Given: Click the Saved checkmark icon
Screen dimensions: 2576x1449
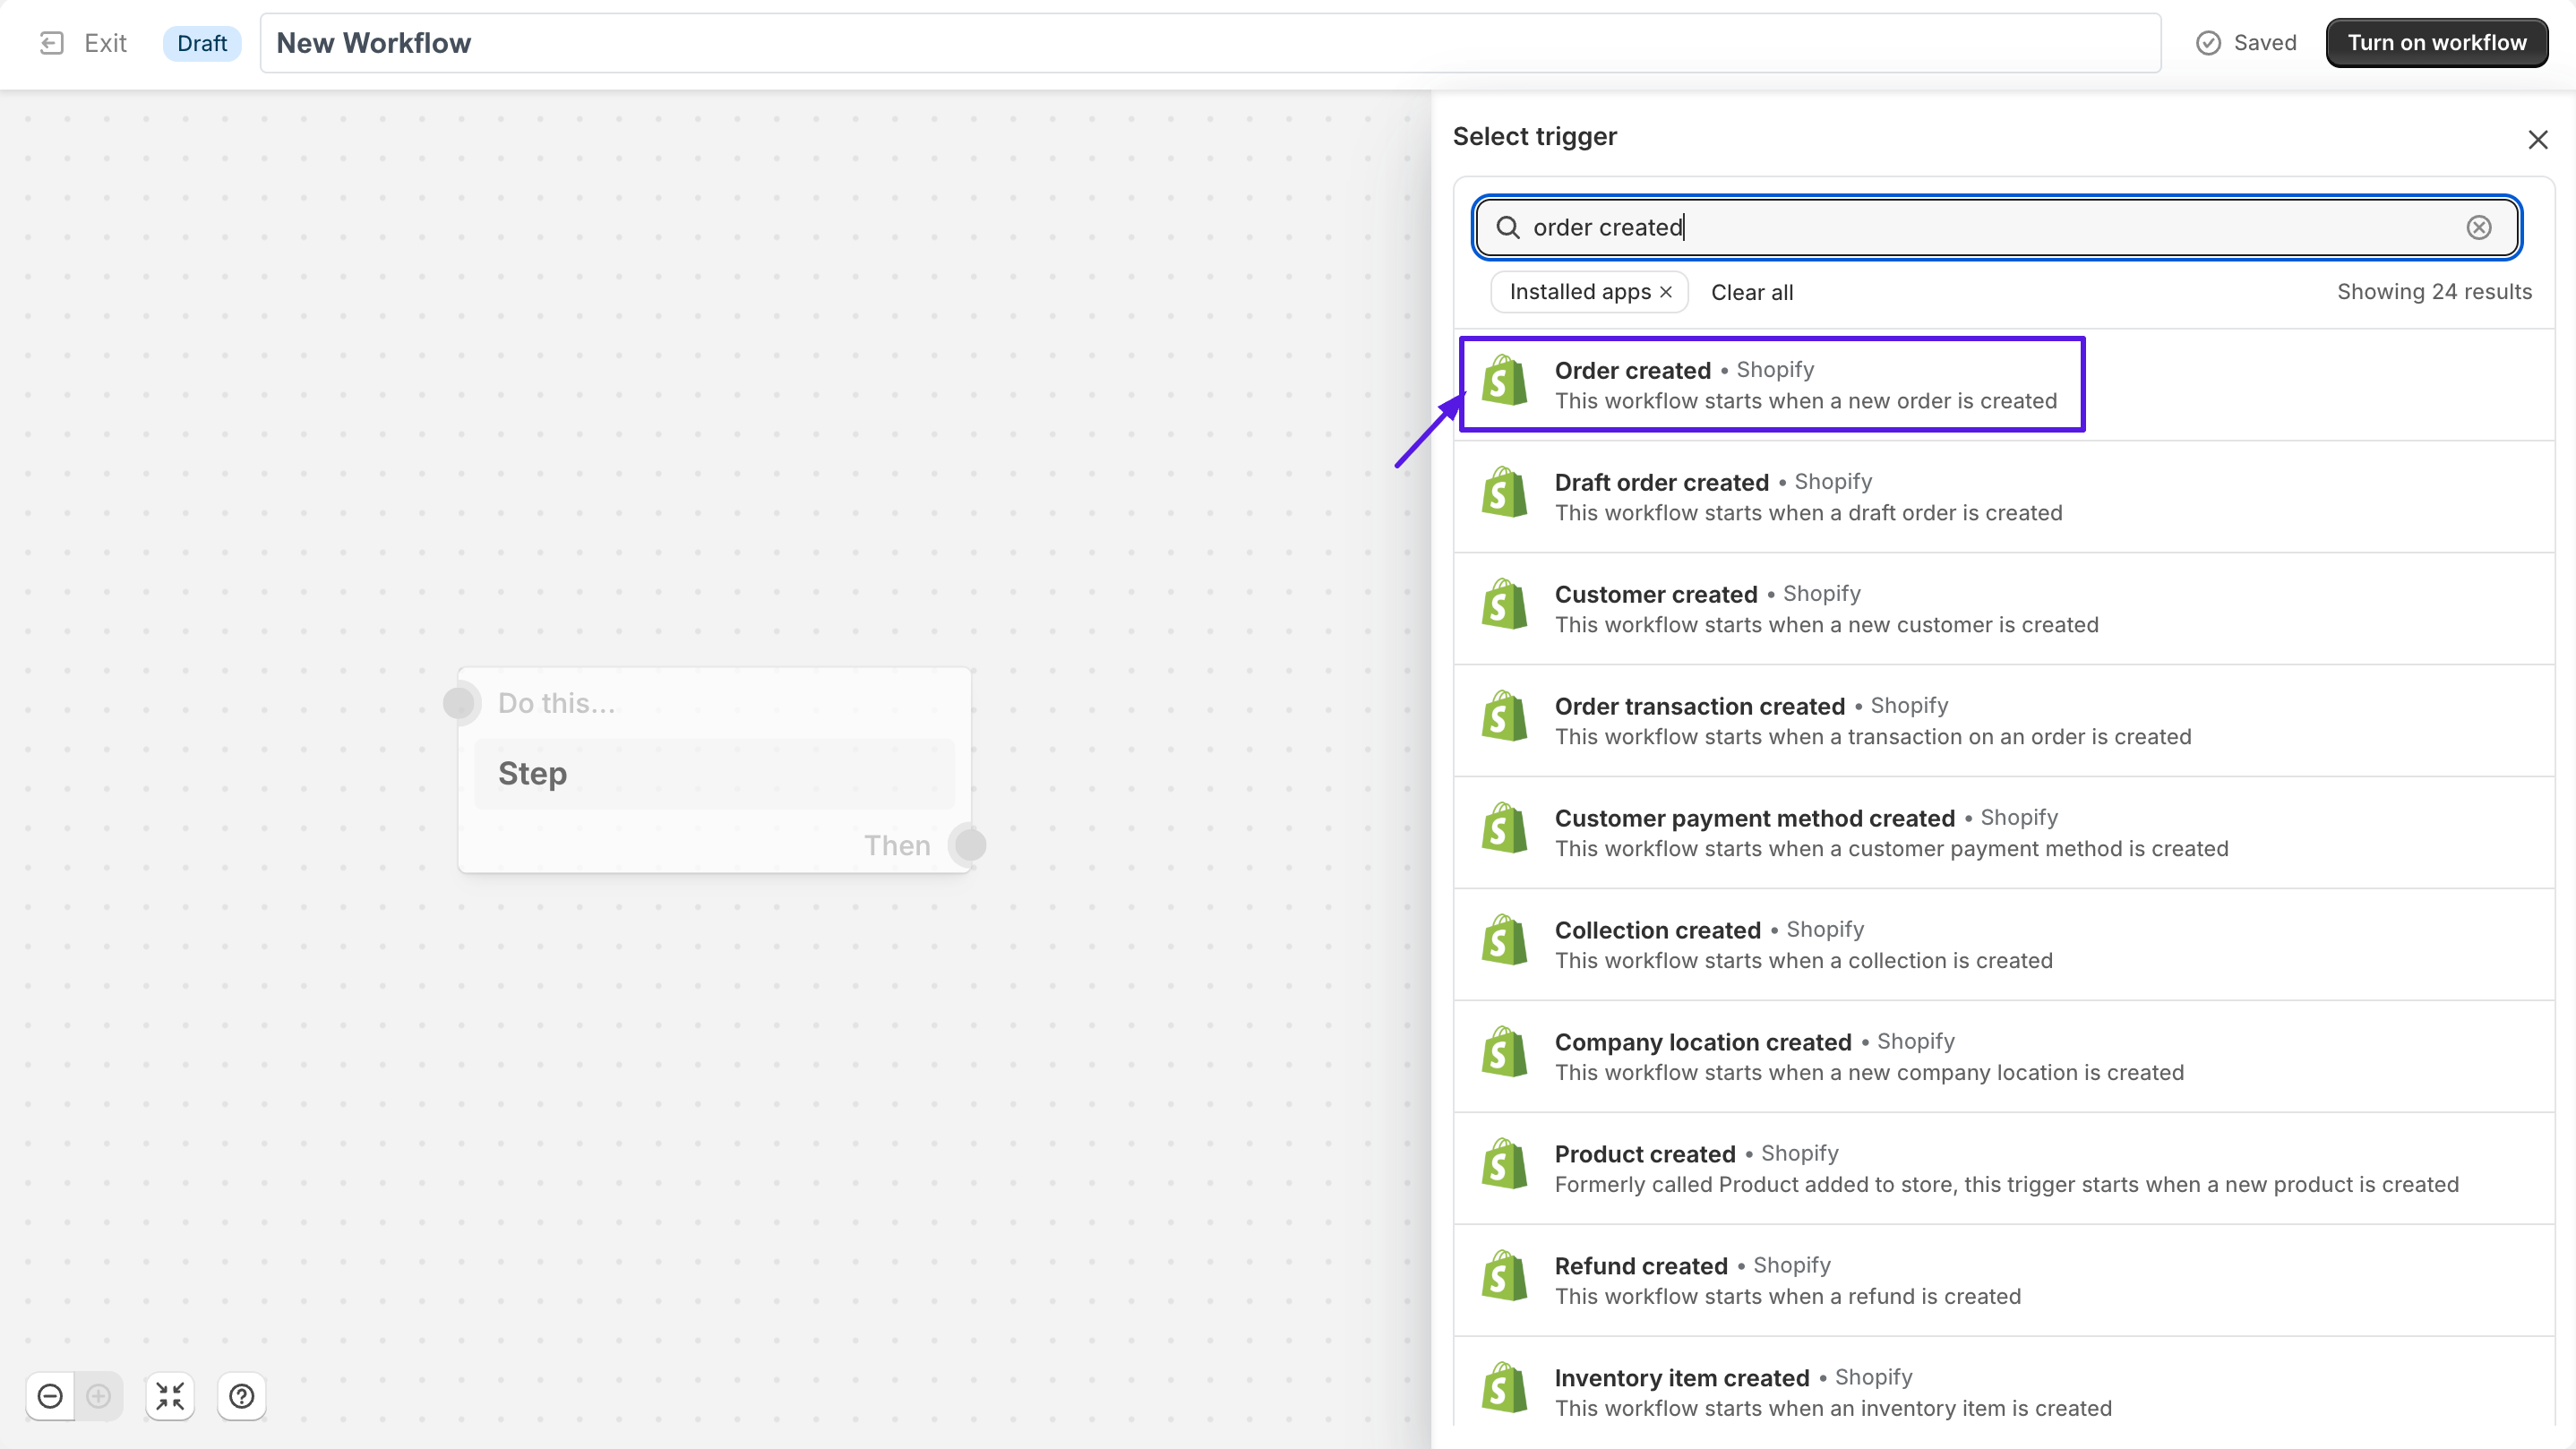Looking at the screenshot, I should pos(2208,43).
